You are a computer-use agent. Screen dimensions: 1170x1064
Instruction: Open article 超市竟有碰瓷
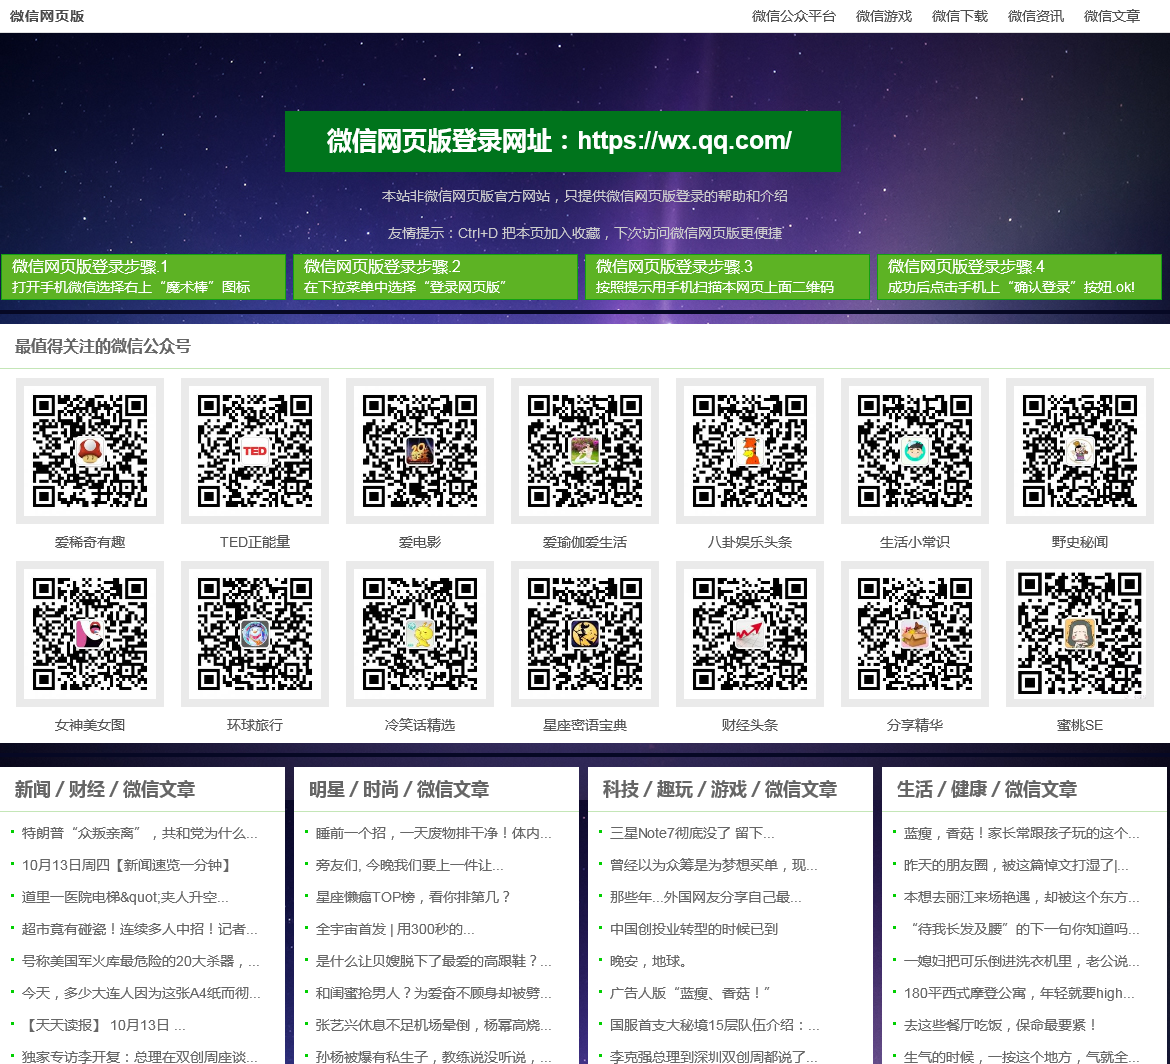click(x=140, y=930)
